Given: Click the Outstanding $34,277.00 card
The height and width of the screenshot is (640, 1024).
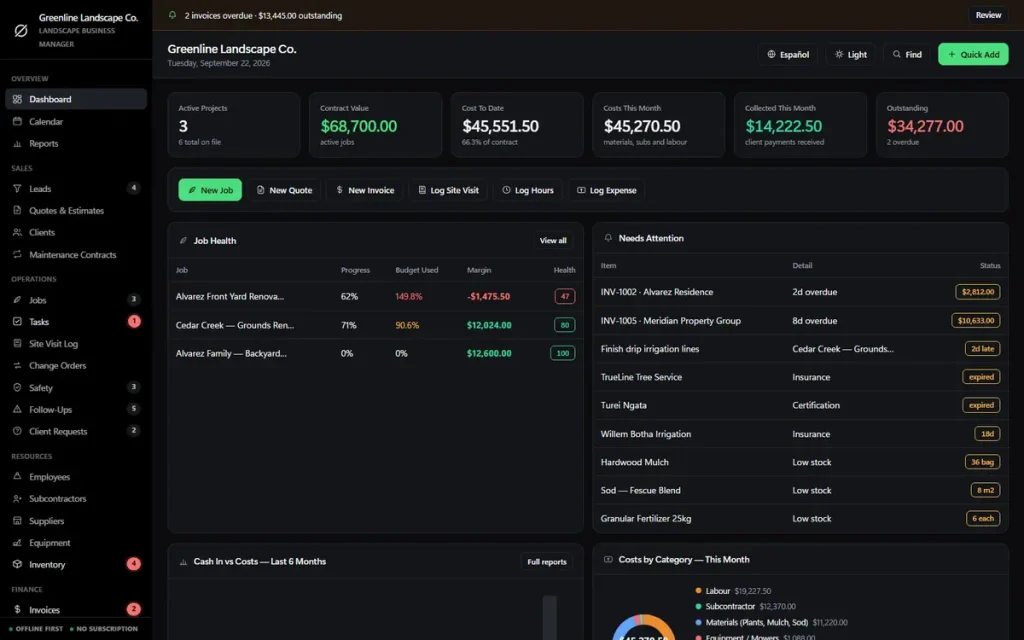Looking at the screenshot, I should click(942, 125).
